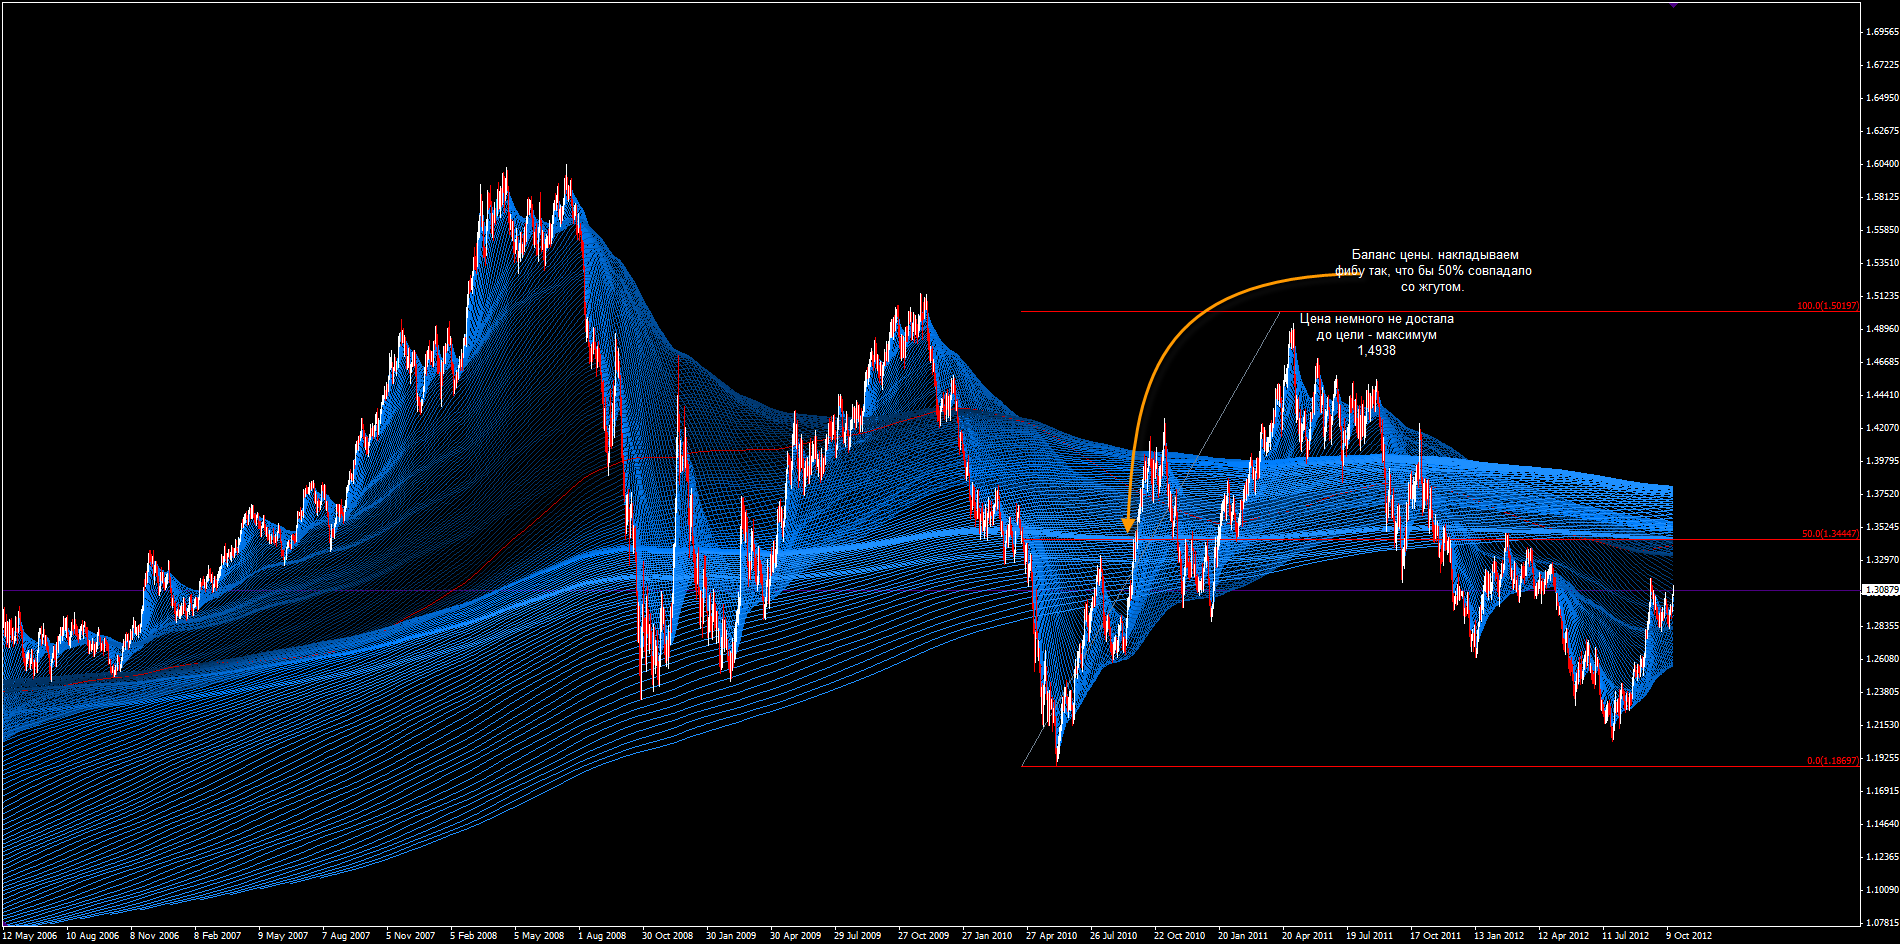Click the 9 Oct 2012 date label
This screenshot has height=944, width=1900.
(1690, 936)
